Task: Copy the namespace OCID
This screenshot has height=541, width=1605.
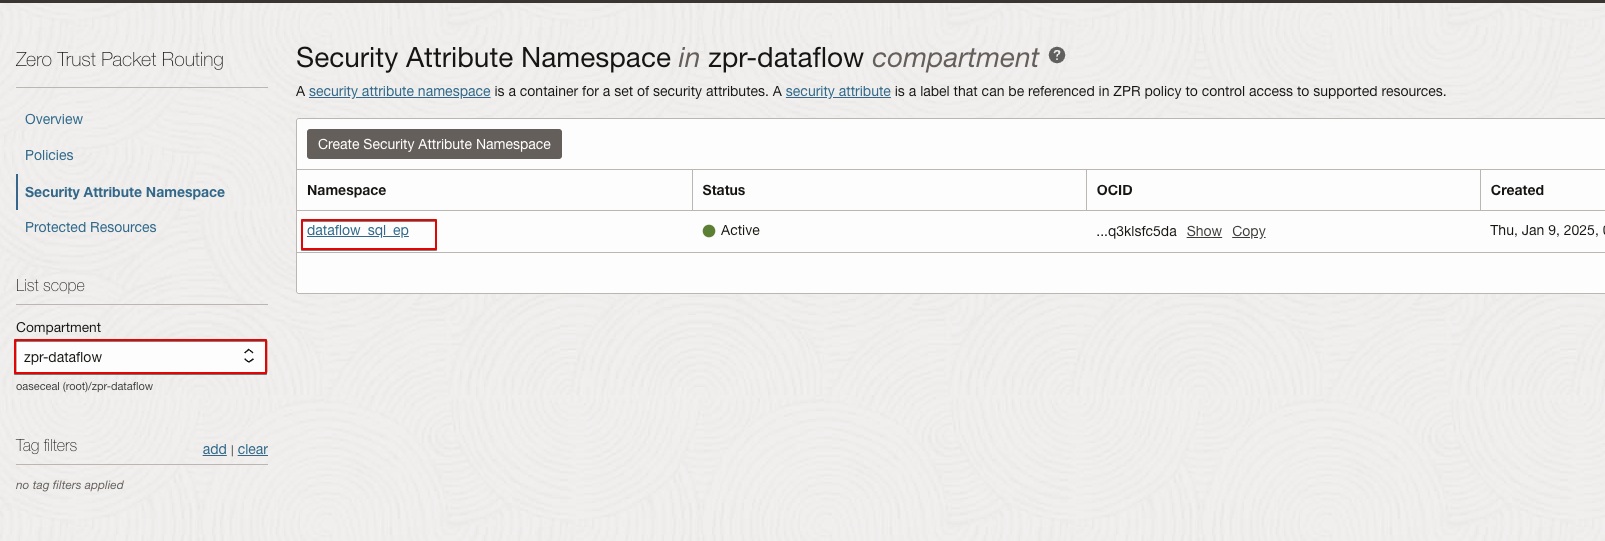Action: [1248, 231]
